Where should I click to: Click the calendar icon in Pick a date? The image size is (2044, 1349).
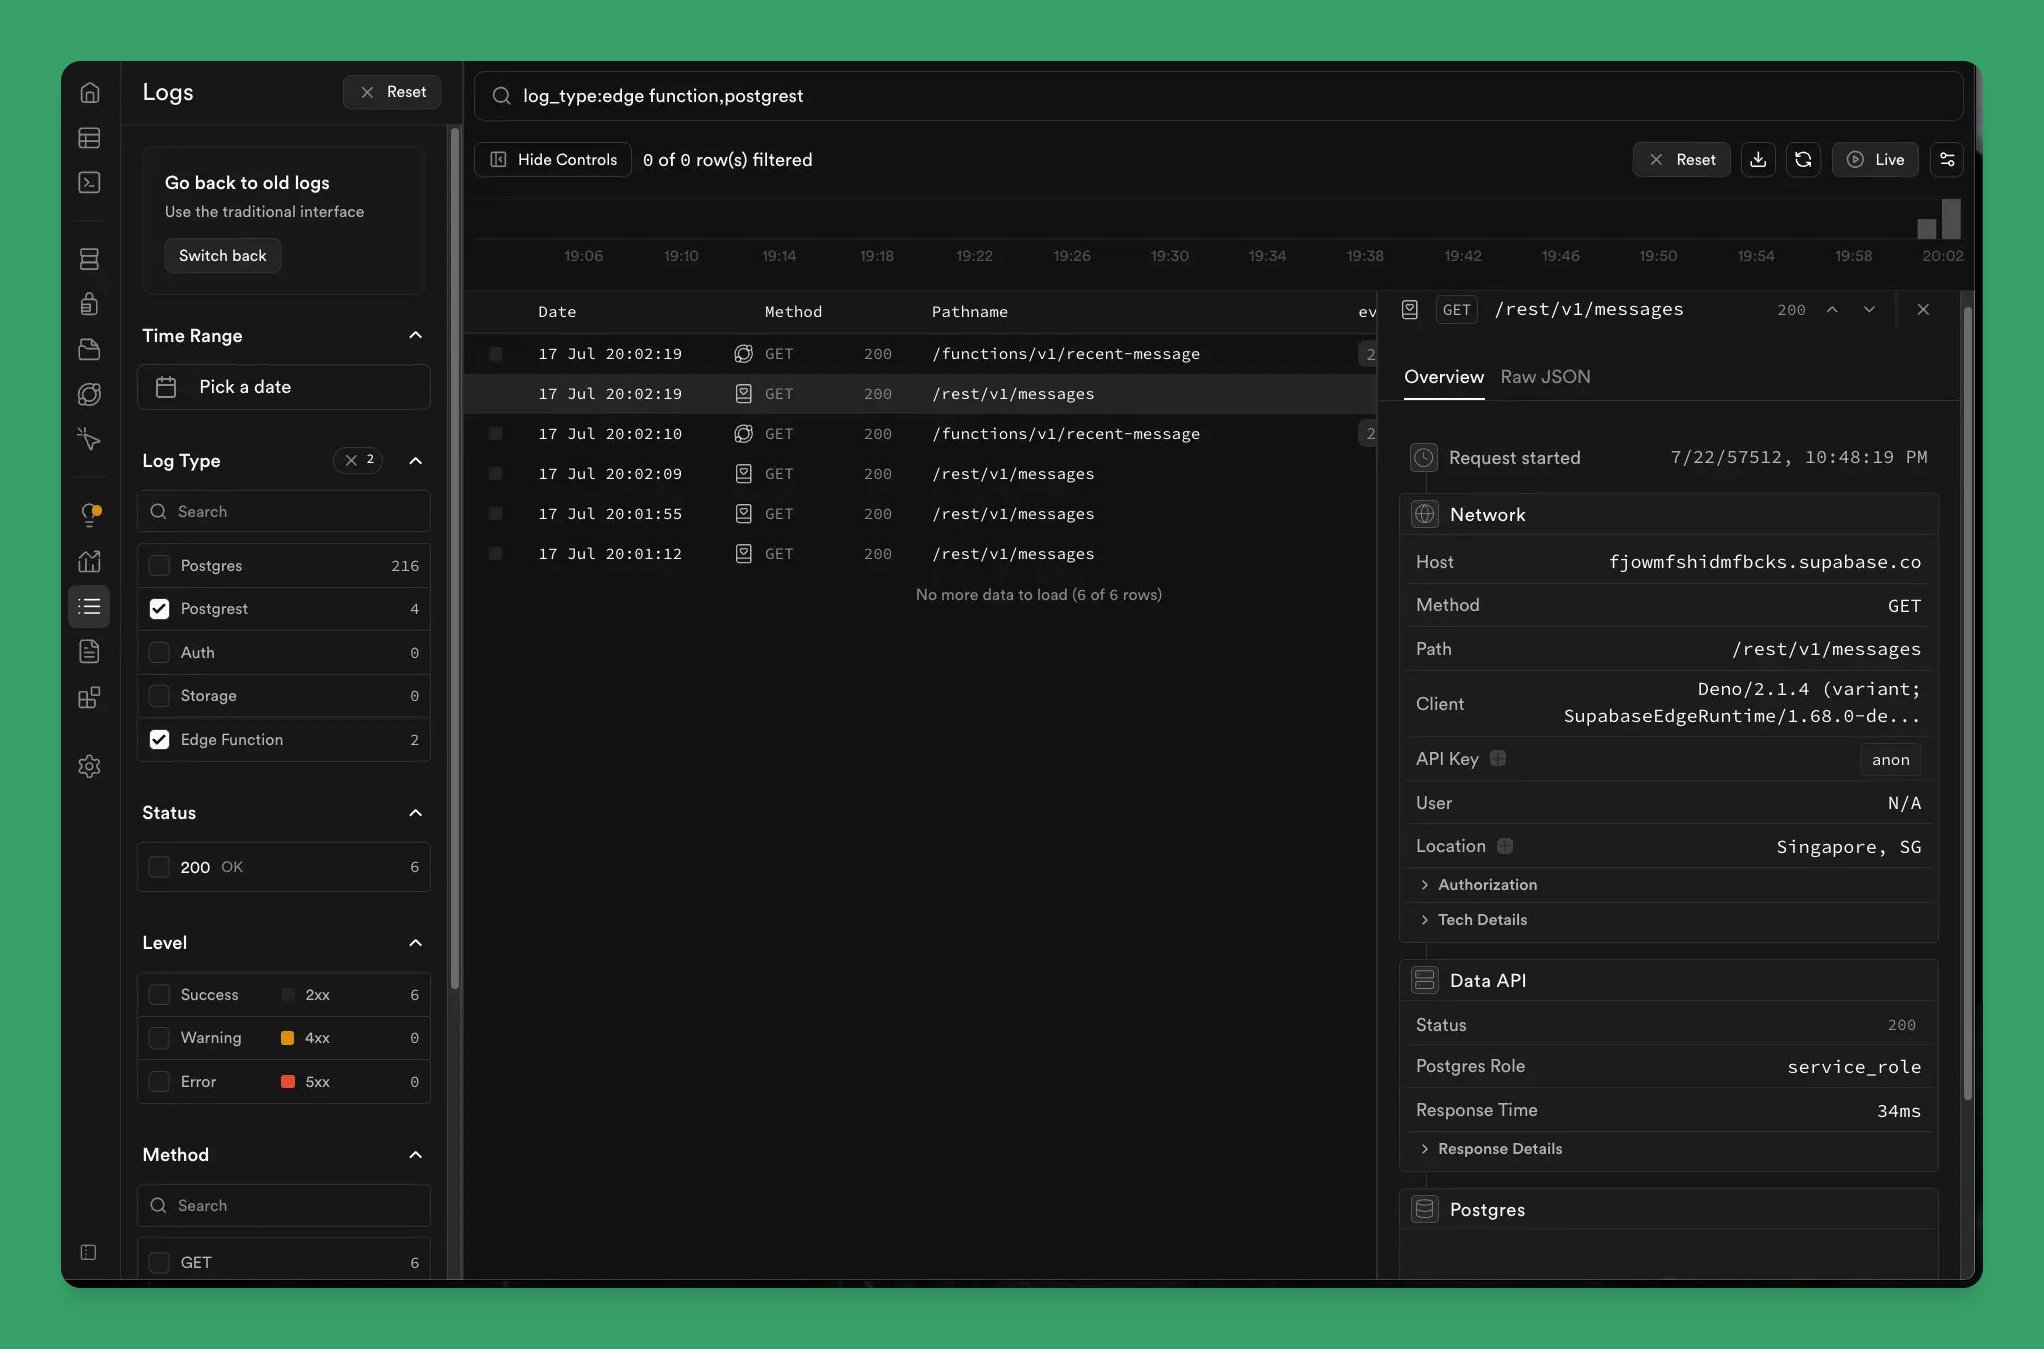tap(166, 387)
